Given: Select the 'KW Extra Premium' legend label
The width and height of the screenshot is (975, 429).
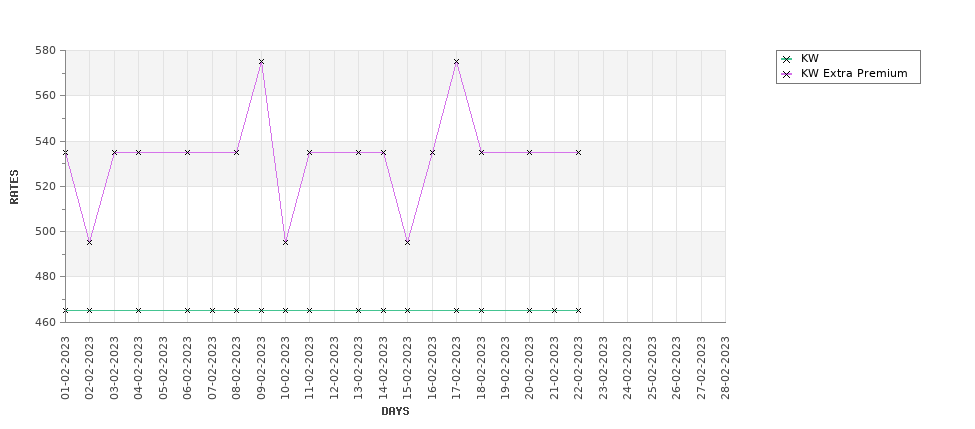Looking at the screenshot, I should (854, 73).
